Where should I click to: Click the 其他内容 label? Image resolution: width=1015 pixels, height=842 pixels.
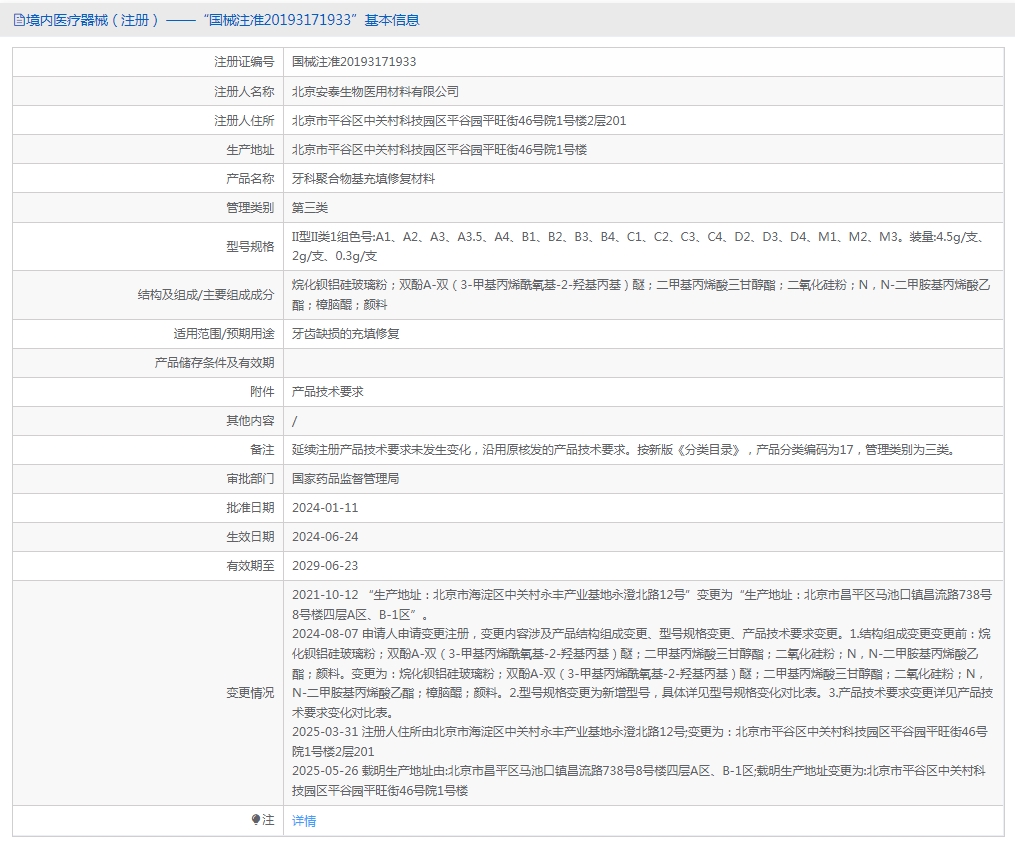(250, 421)
